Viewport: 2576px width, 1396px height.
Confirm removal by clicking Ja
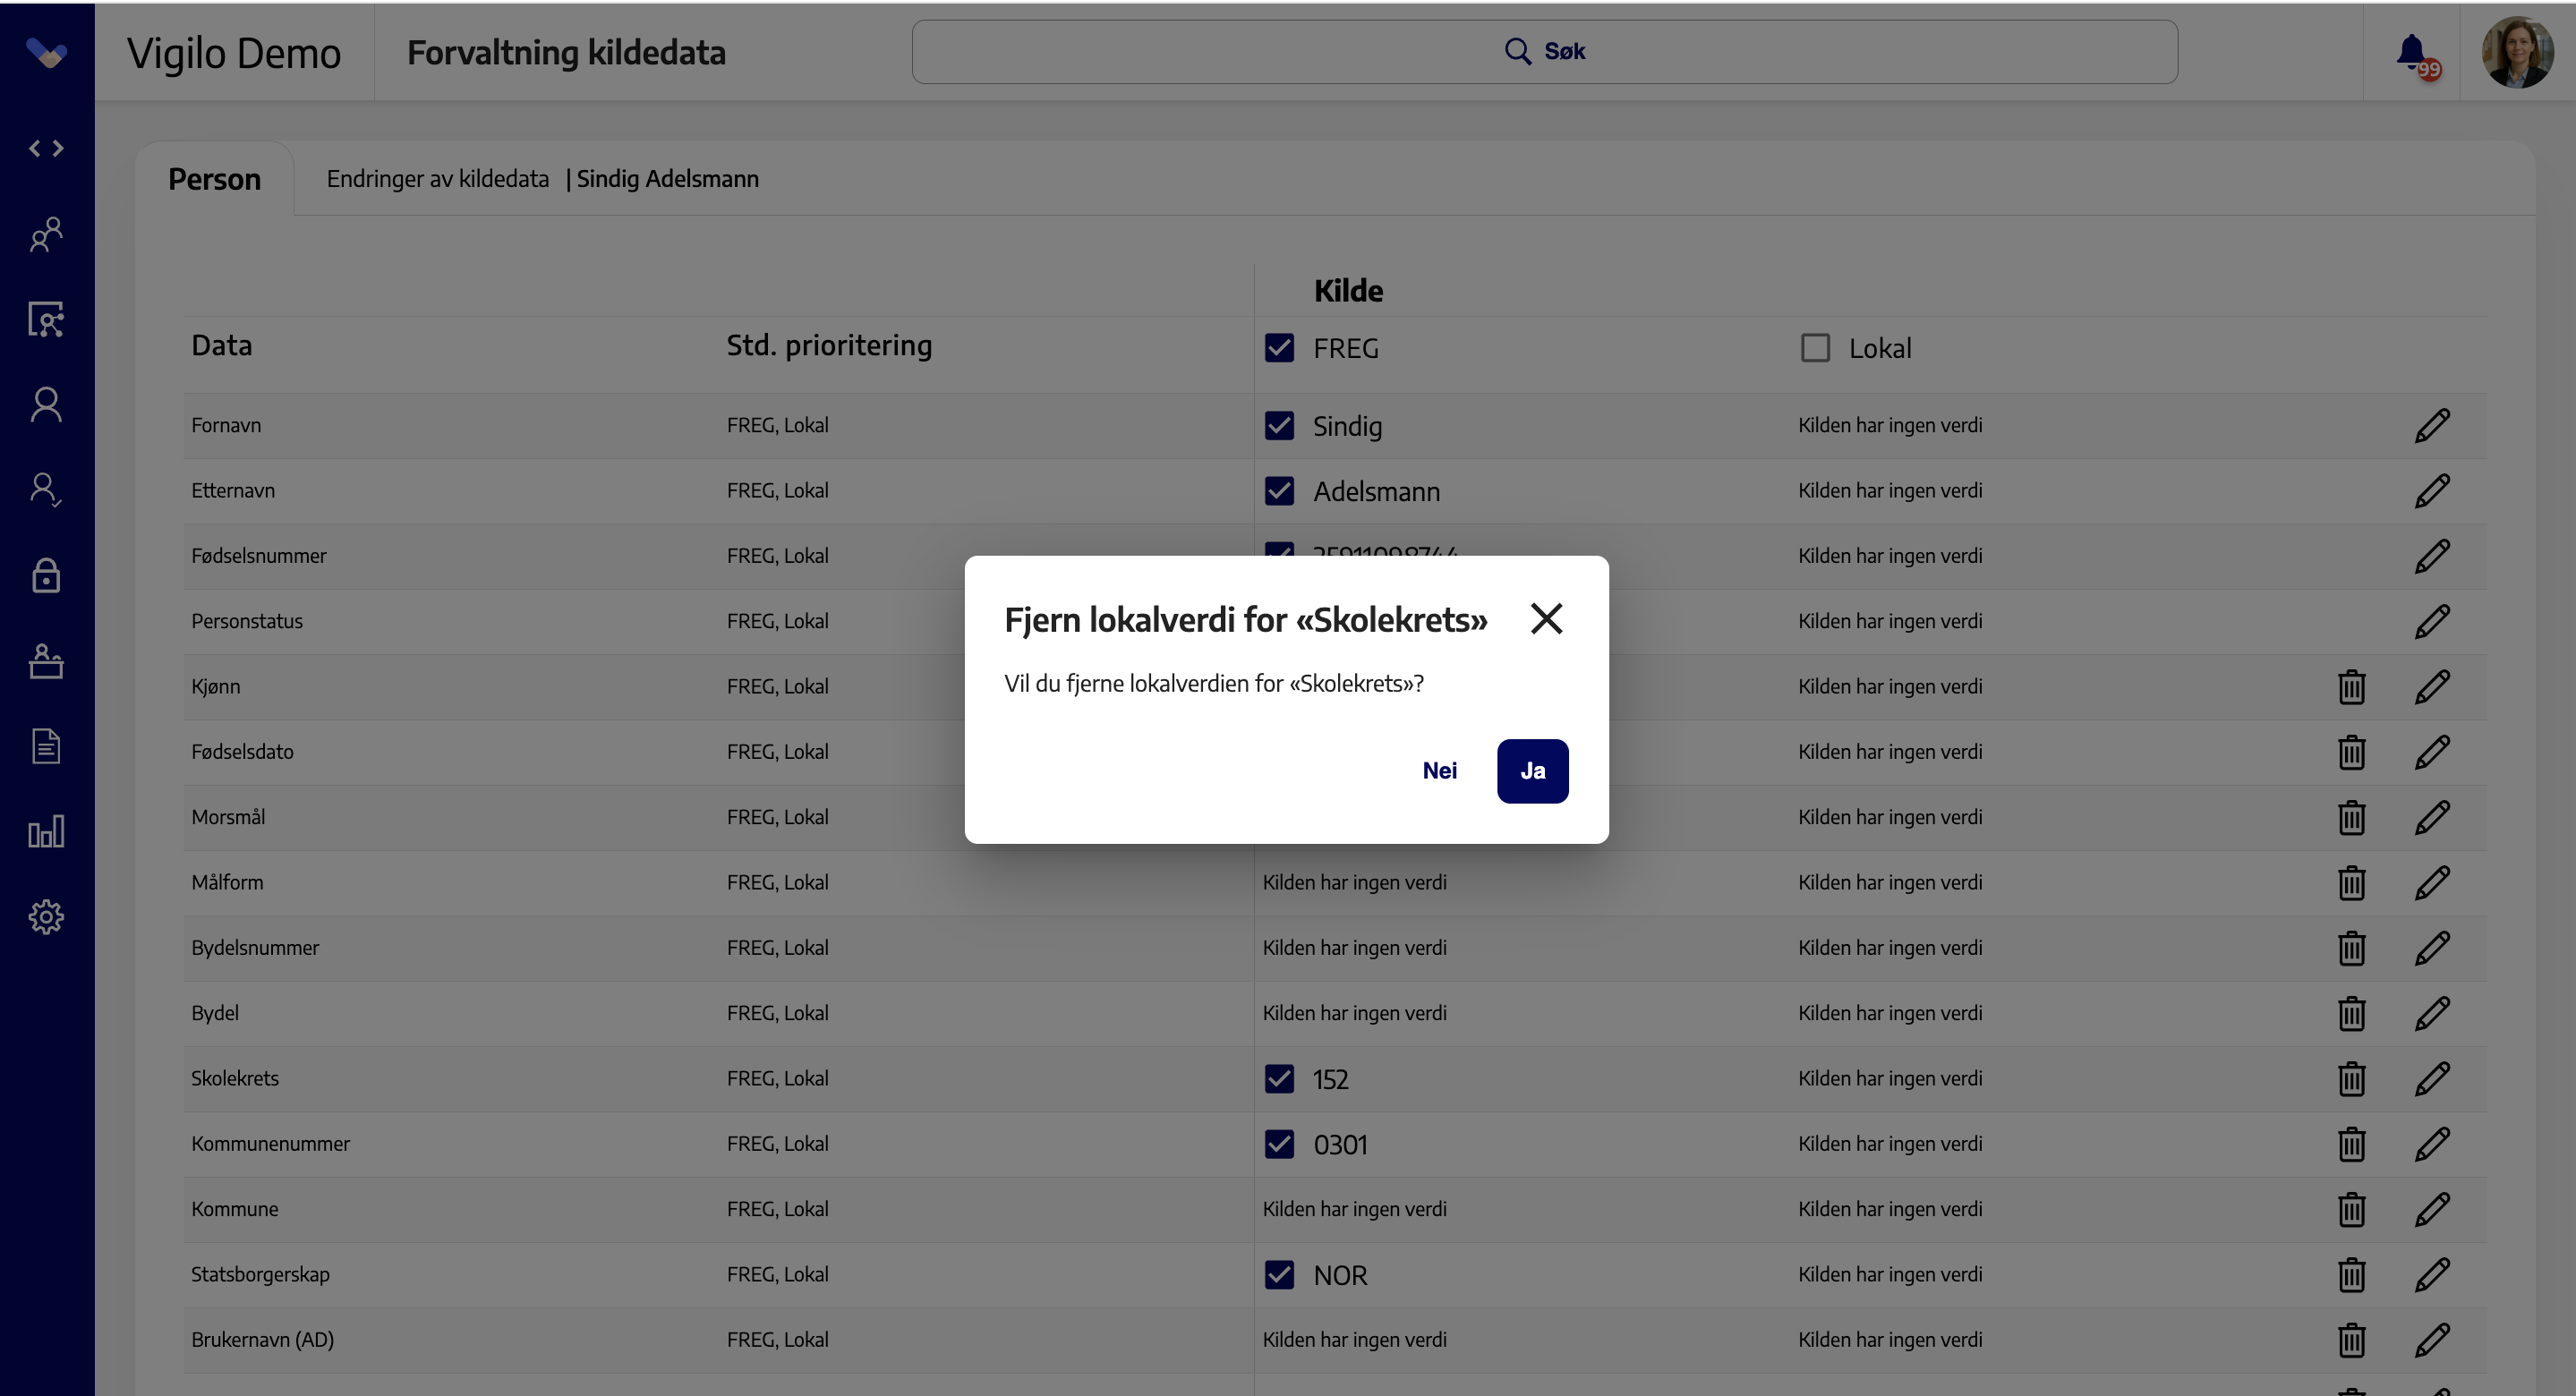point(1532,771)
